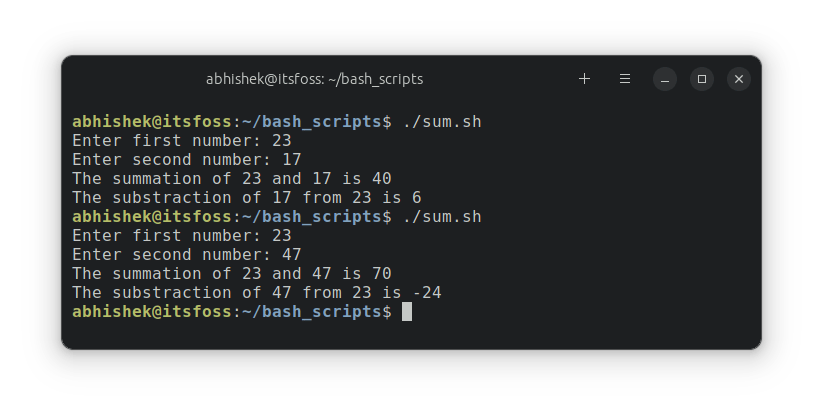Click the topmost "Enter first number: 23" line
The width and height of the screenshot is (823, 417).
coord(181,141)
